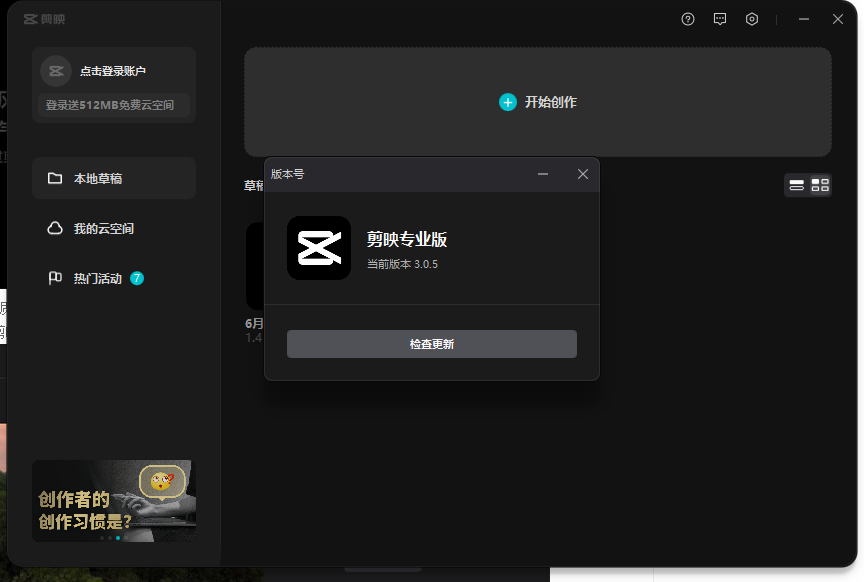Switch drafts to grid view
The width and height of the screenshot is (864, 582).
tap(820, 185)
